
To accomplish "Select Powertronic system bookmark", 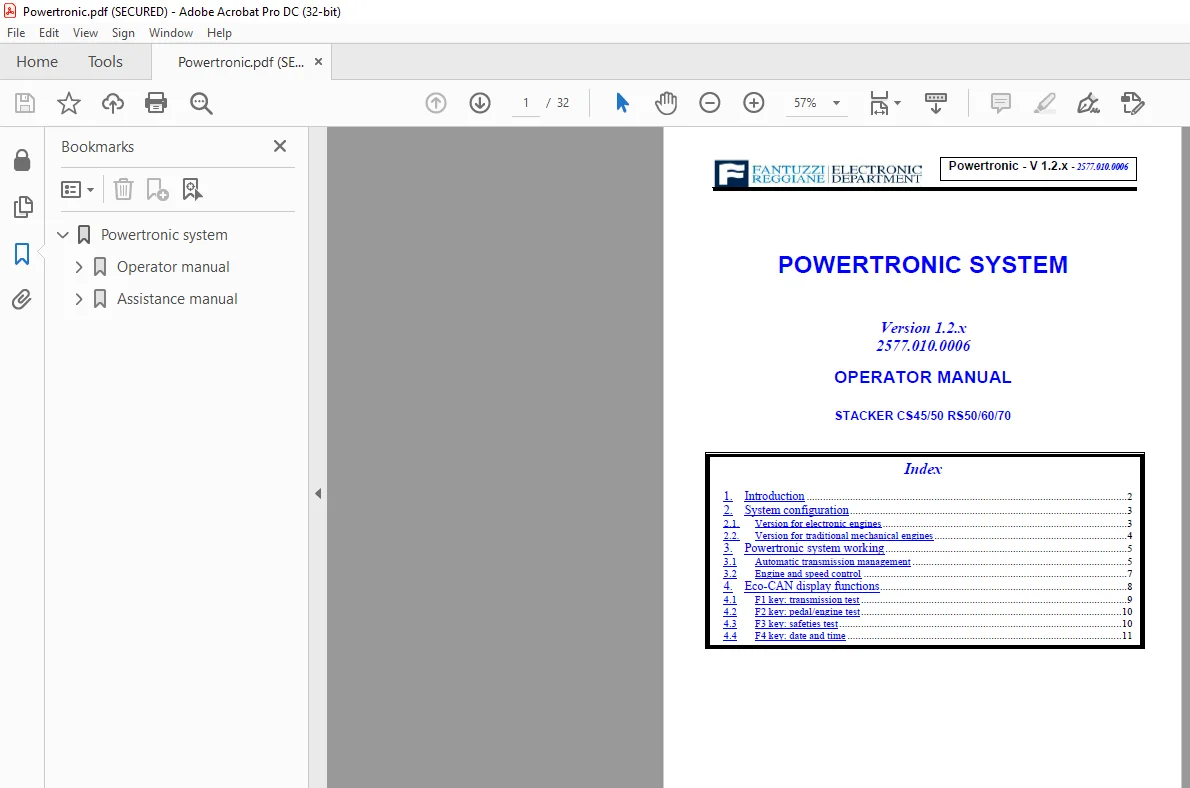I will (164, 235).
